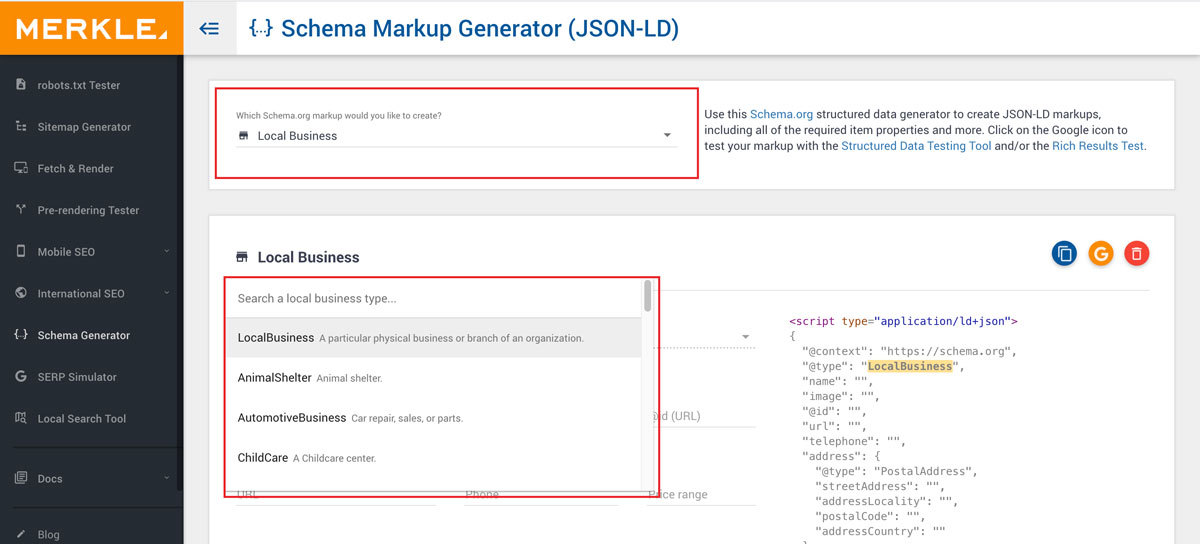
Task: Select AnimalShelter from the type list
Action: pyautogui.click(x=433, y=378)
